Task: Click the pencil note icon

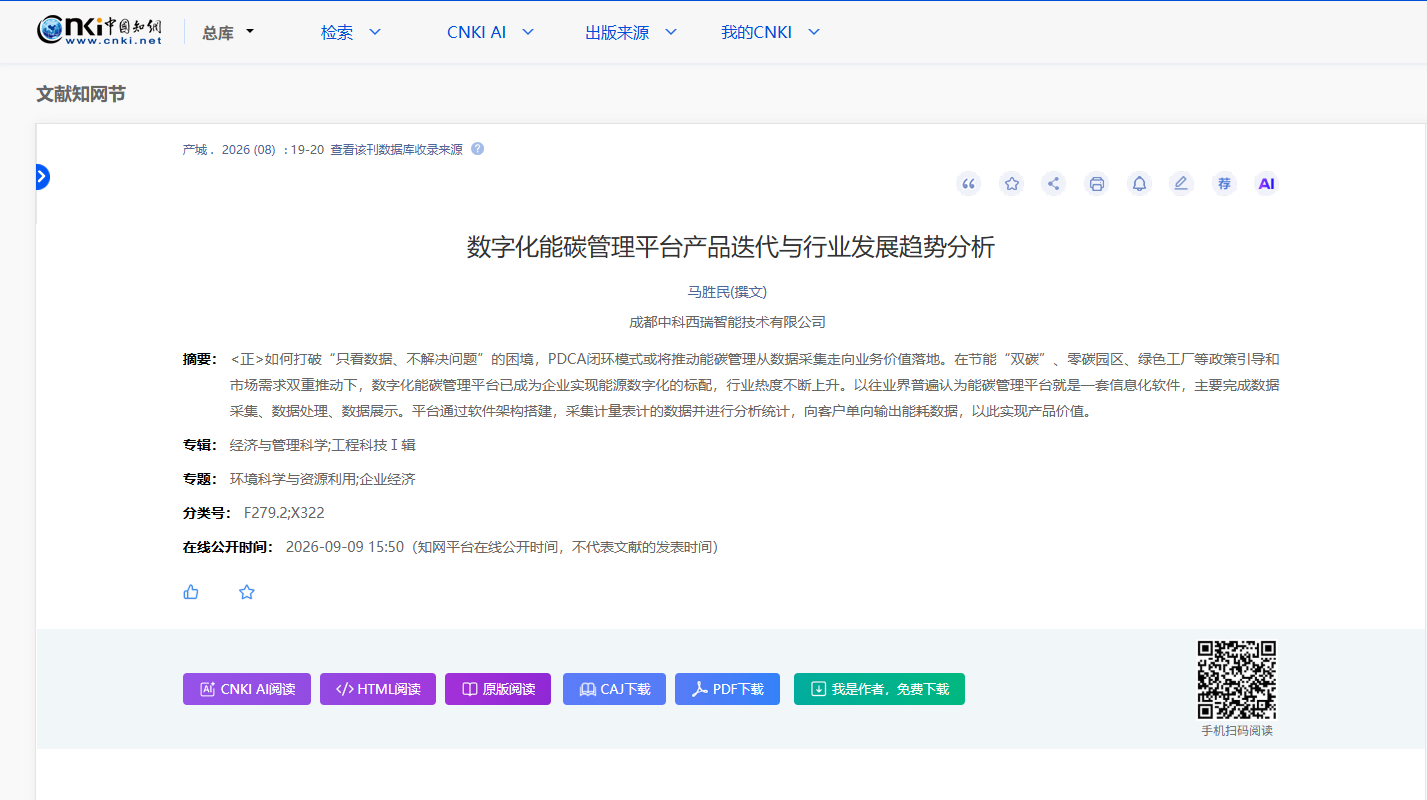Action: (1181, 184)
